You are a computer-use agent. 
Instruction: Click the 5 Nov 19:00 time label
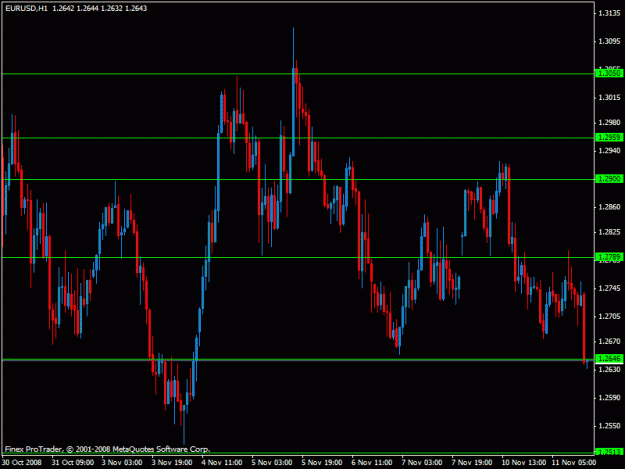pyautogui.click(x=322, y=463)
